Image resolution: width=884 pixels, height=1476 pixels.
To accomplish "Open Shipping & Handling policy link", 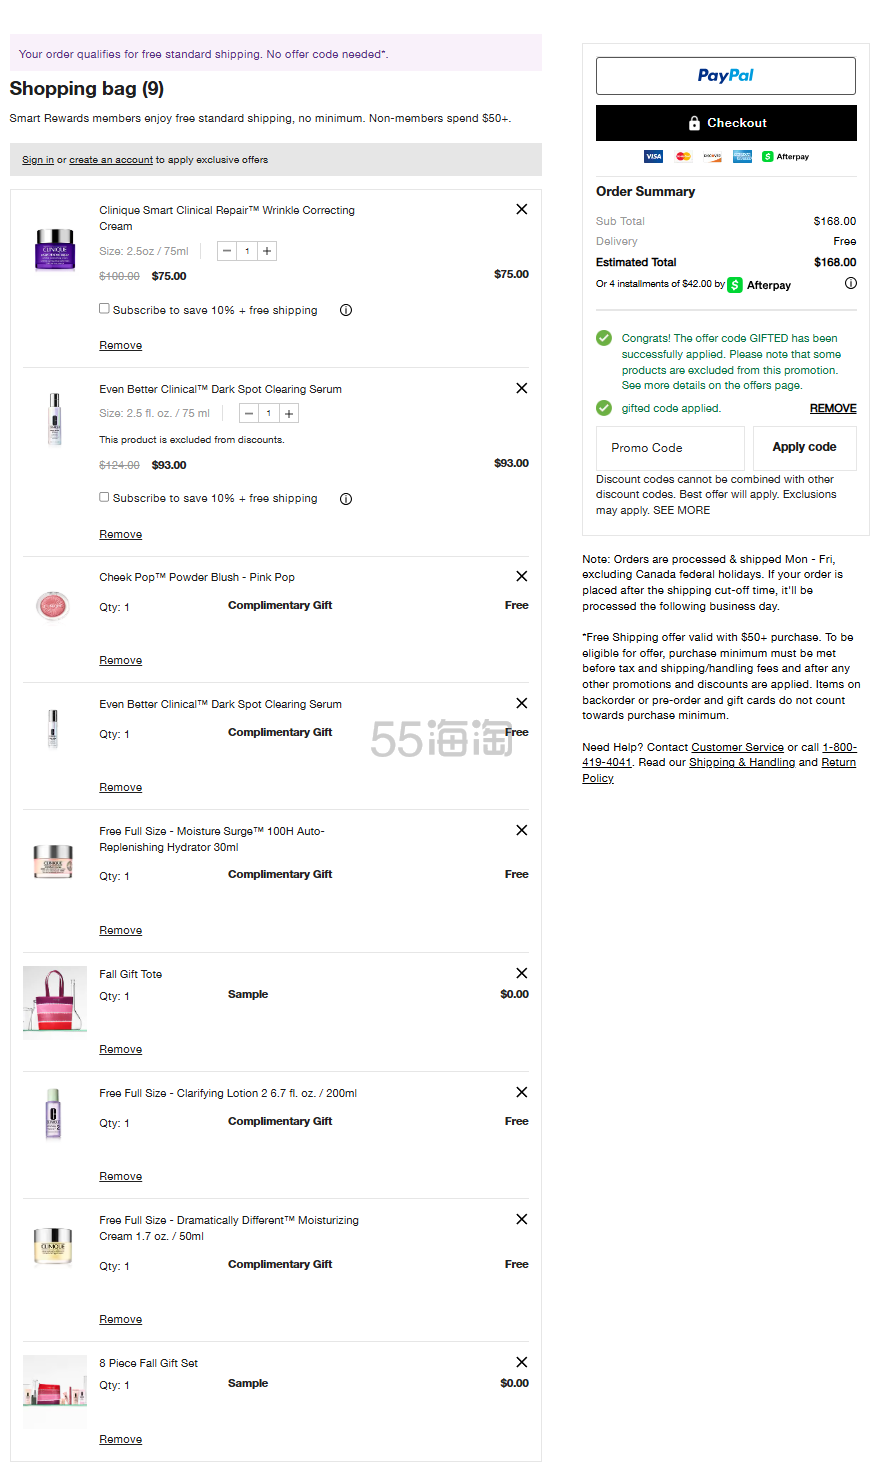I will point(742,762).
